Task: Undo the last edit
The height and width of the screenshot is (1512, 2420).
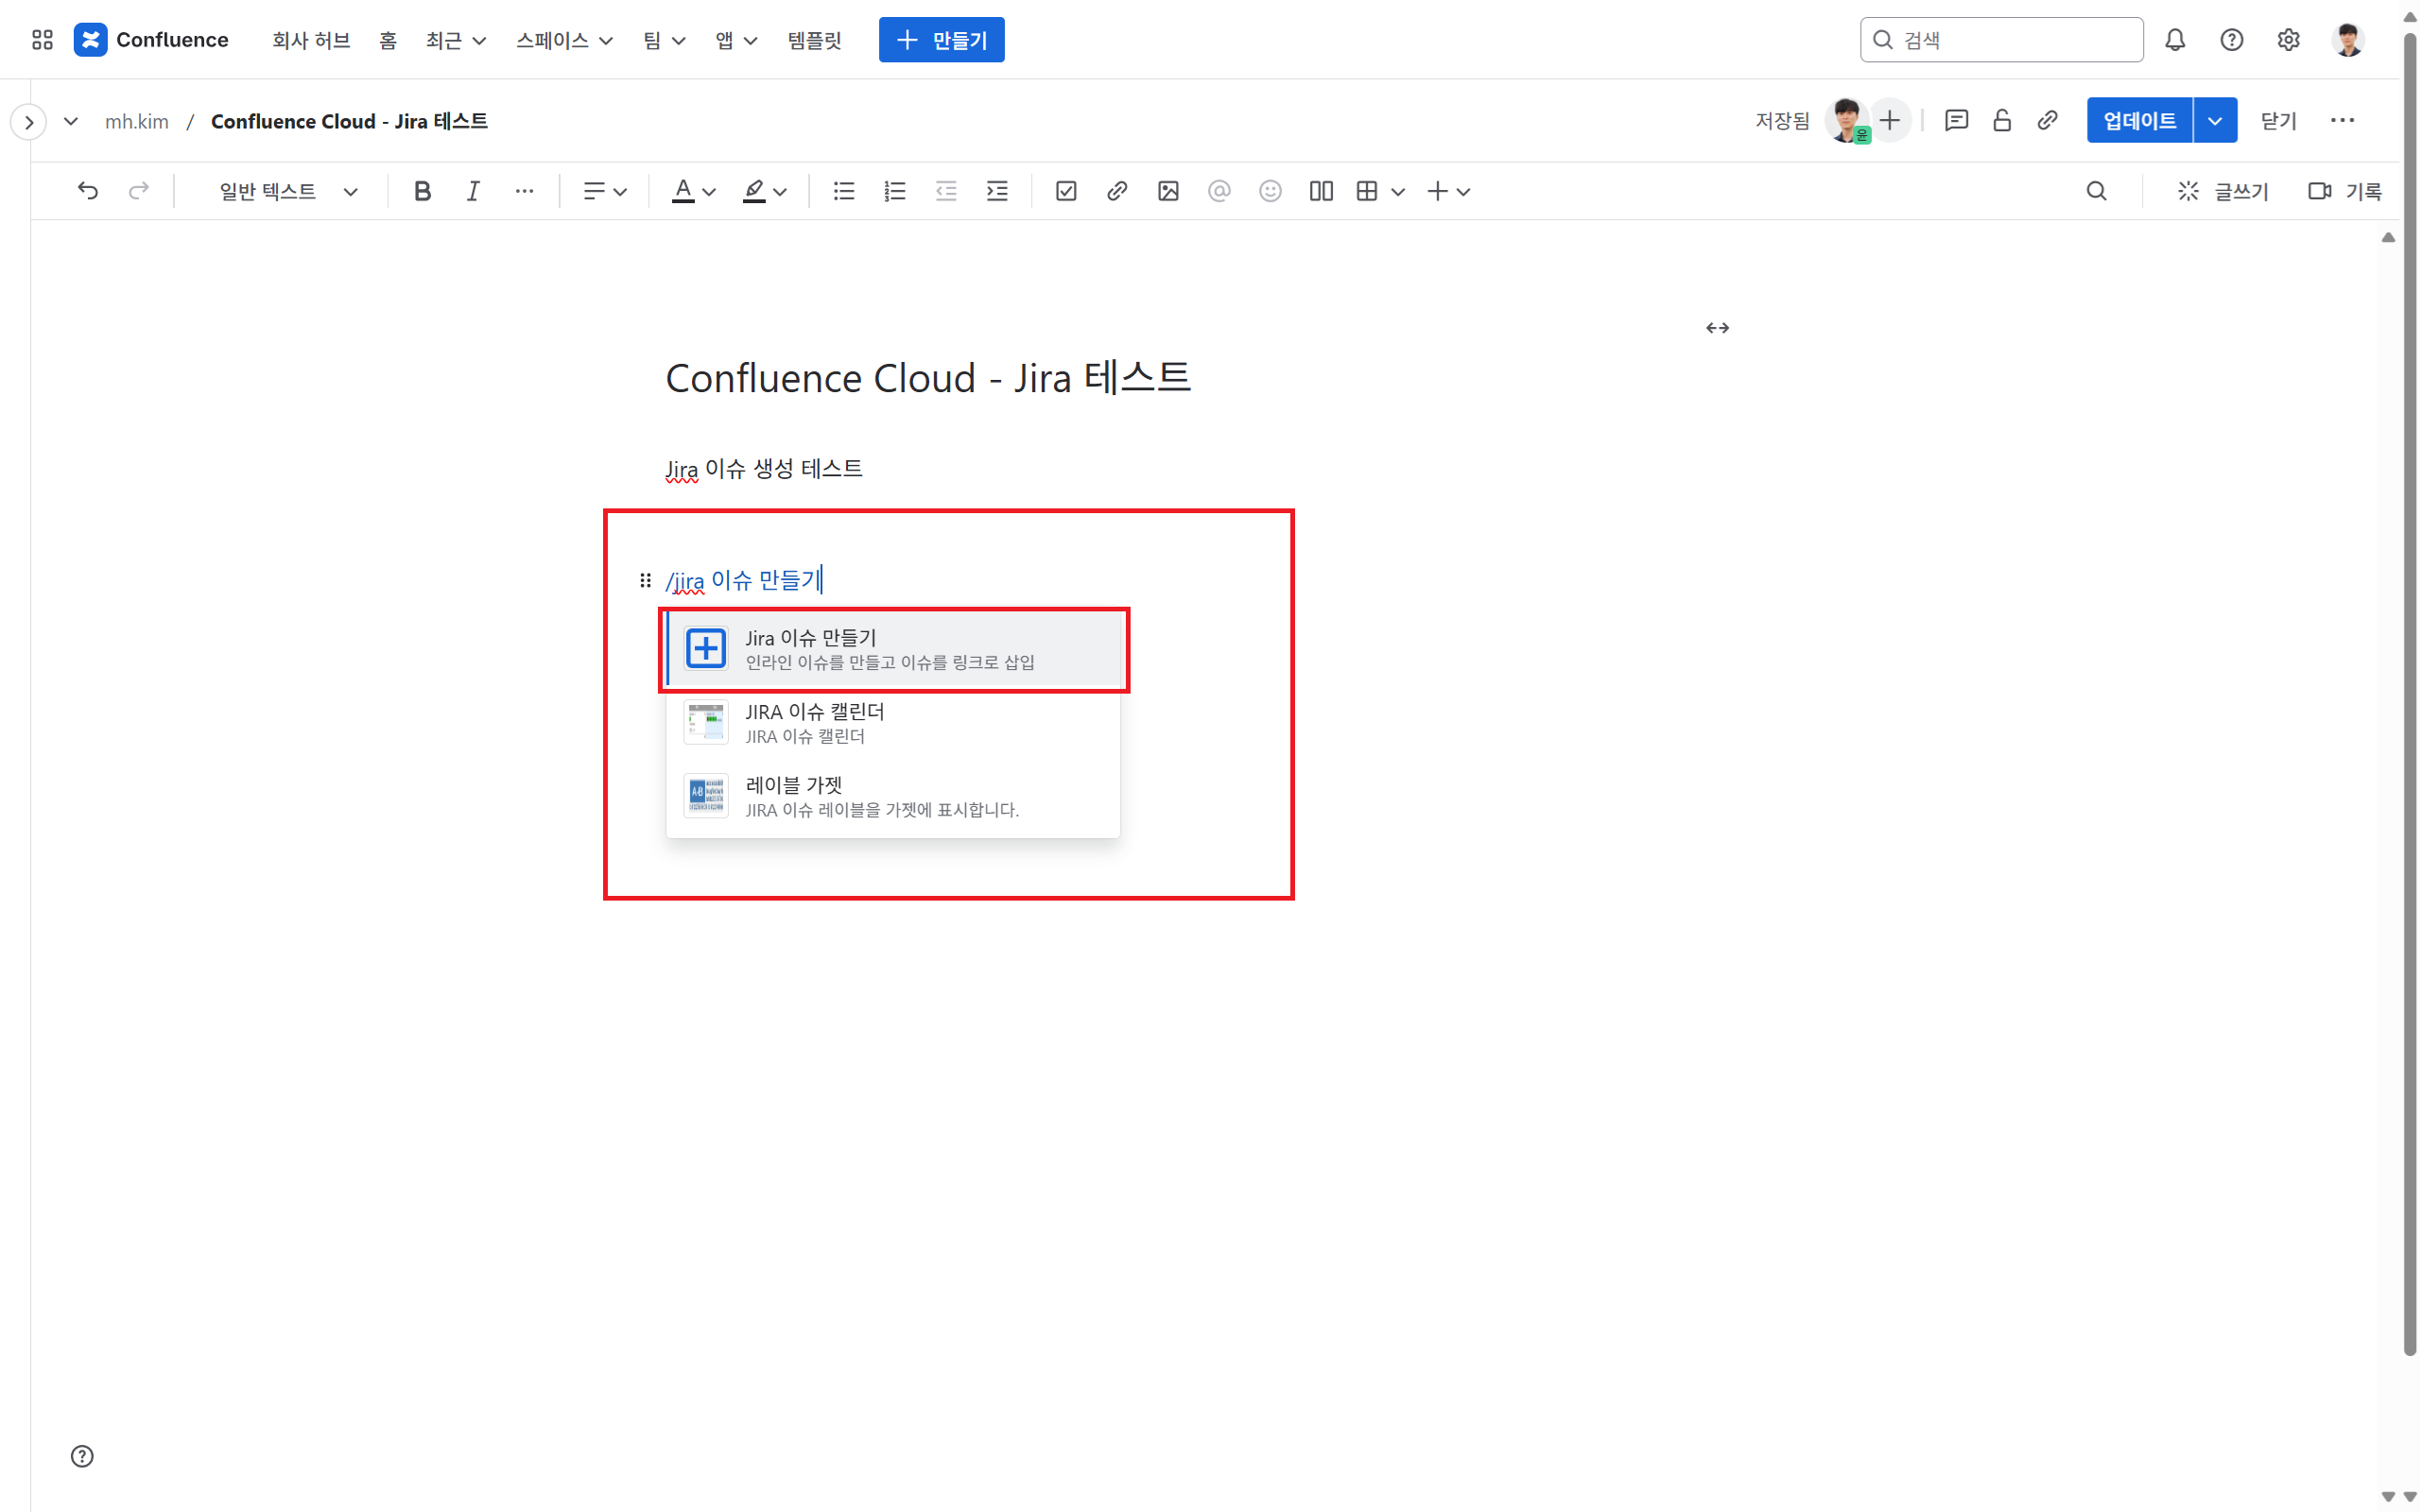Action: [x=88, y=191]
